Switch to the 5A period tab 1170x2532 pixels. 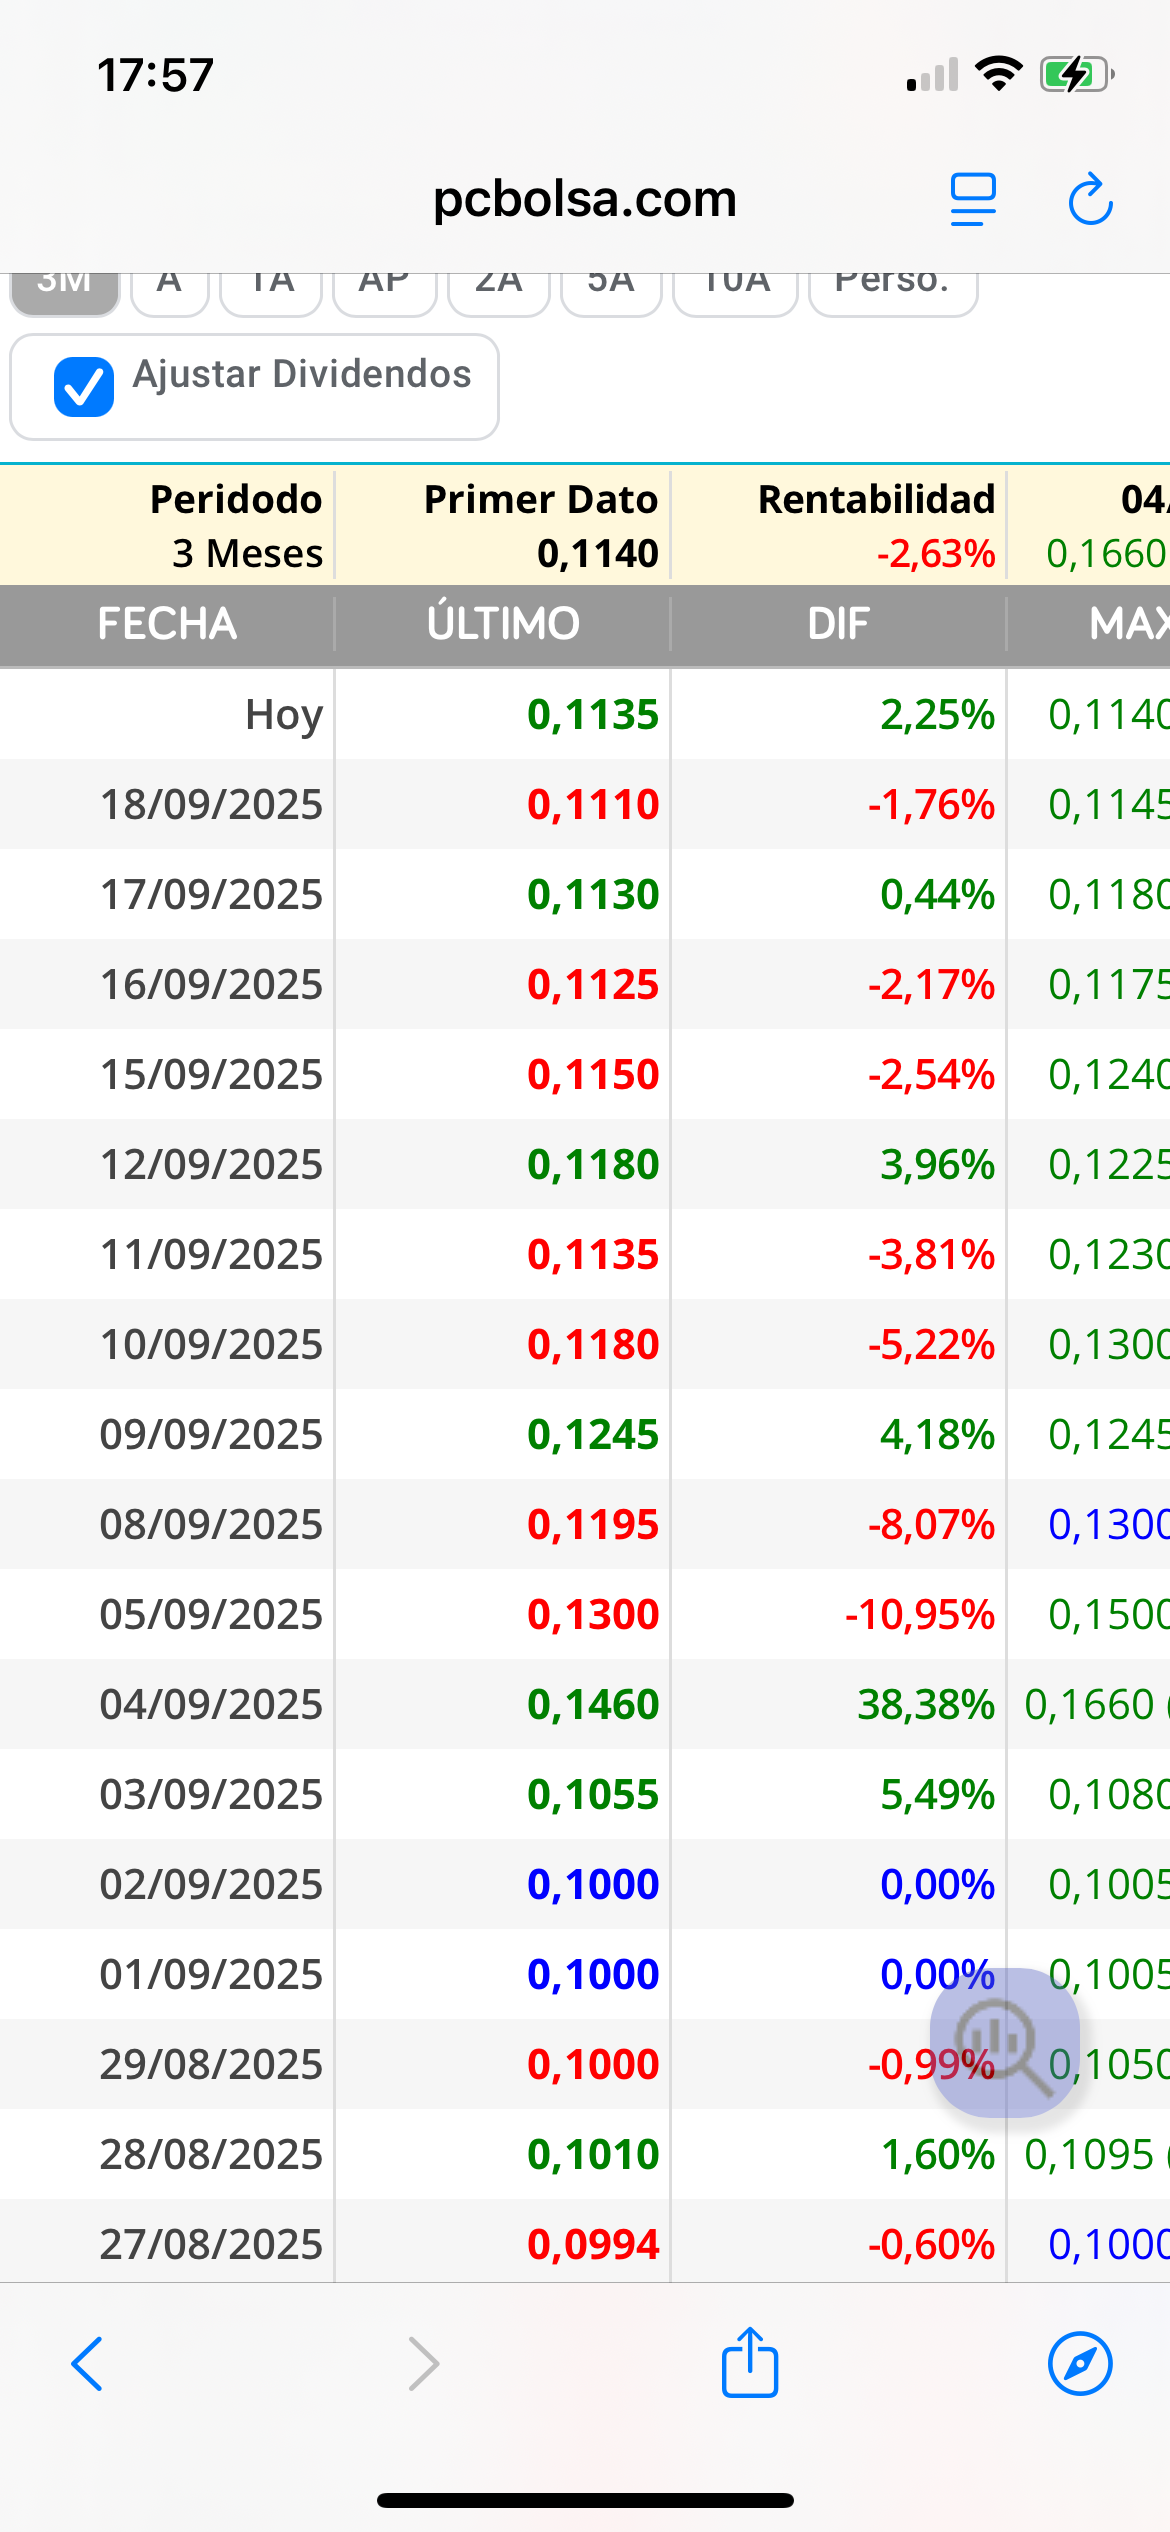tap(611, 290)
